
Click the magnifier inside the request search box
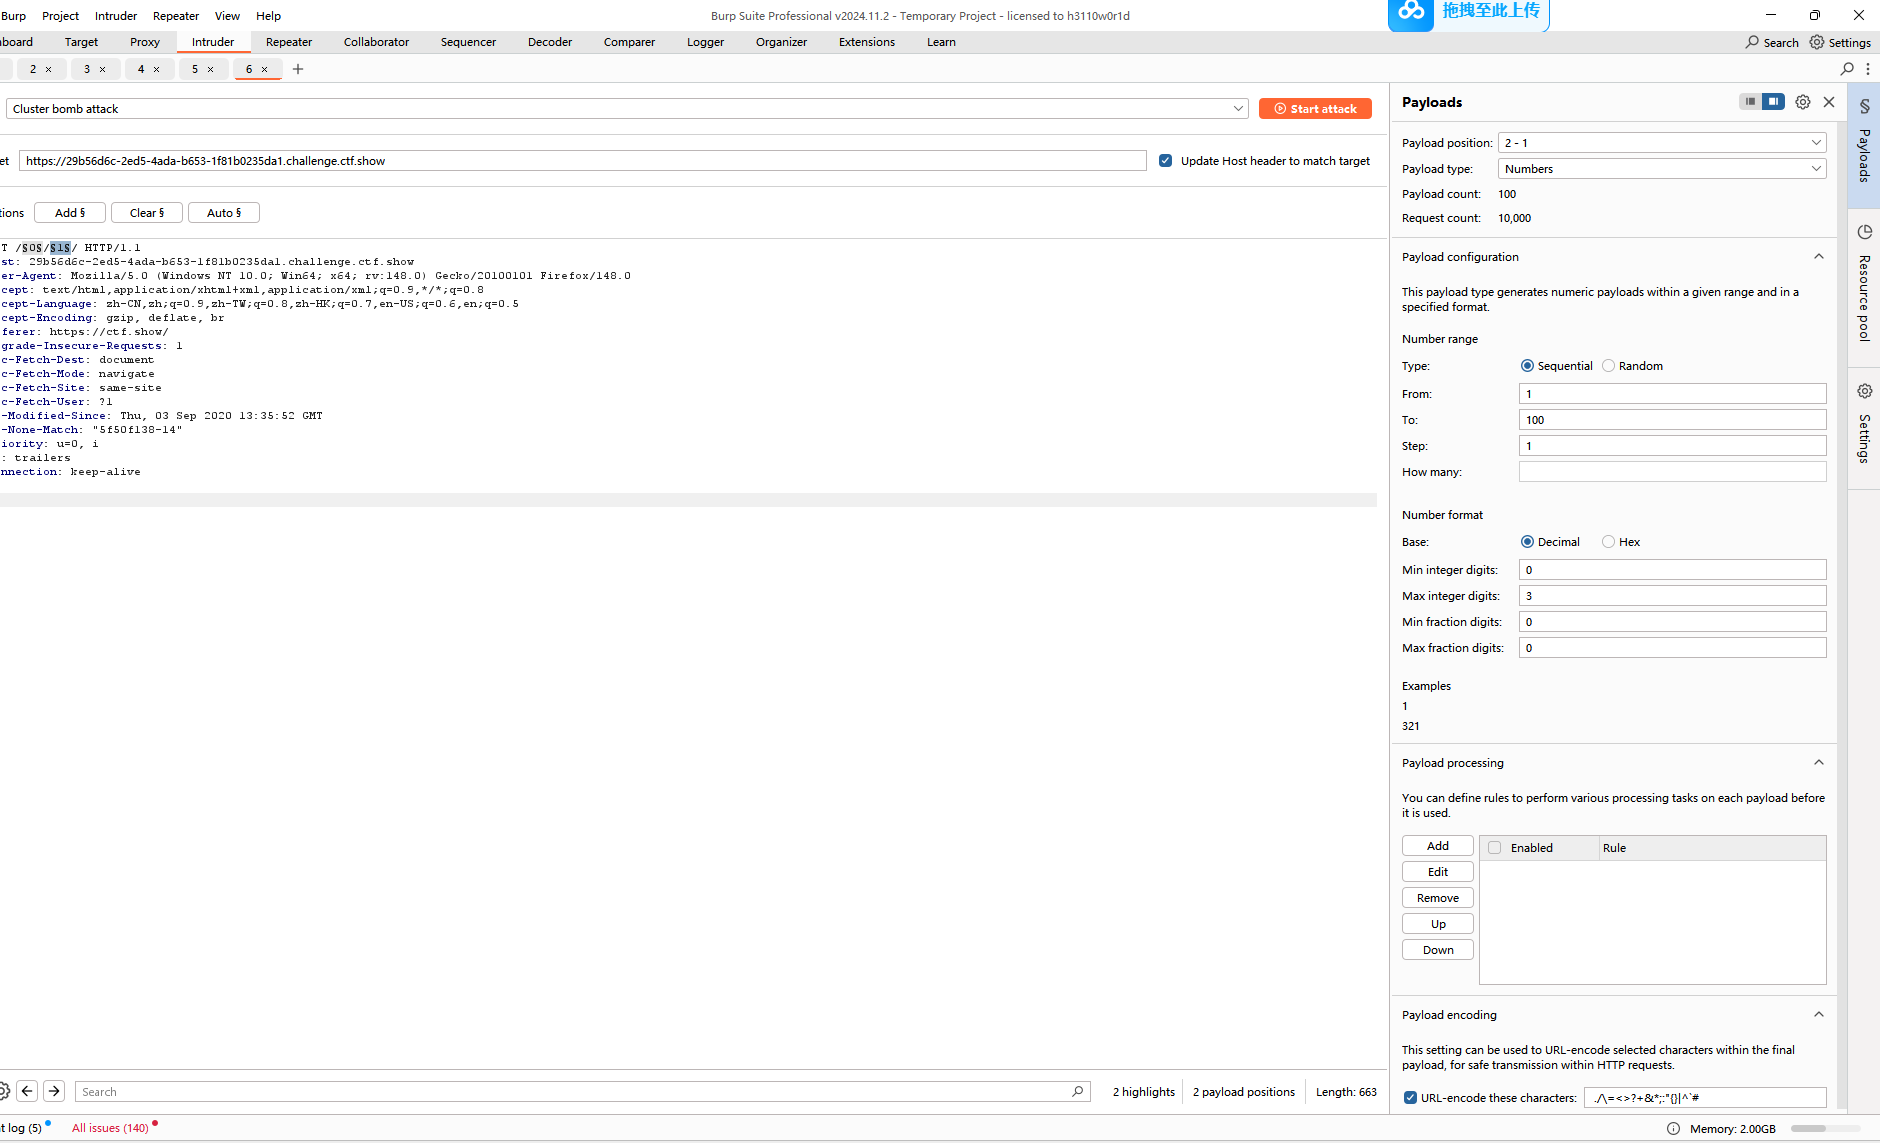coord(1078,1092)
